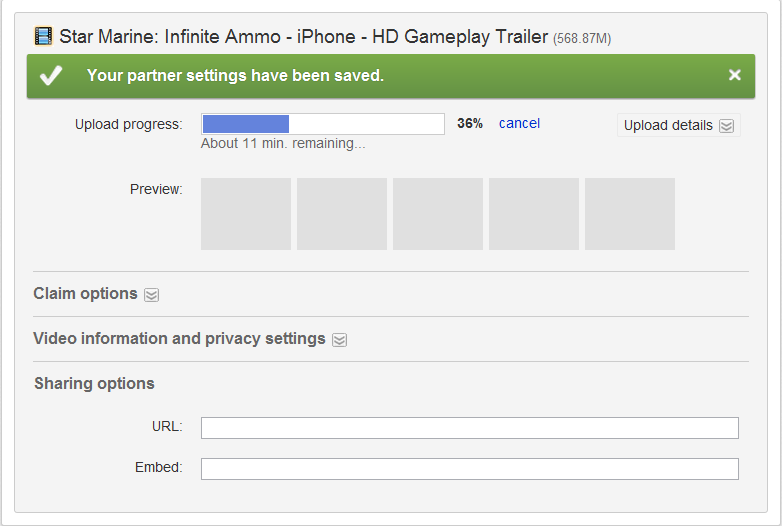Click the (568.87M) file size text

coord(582,38)
